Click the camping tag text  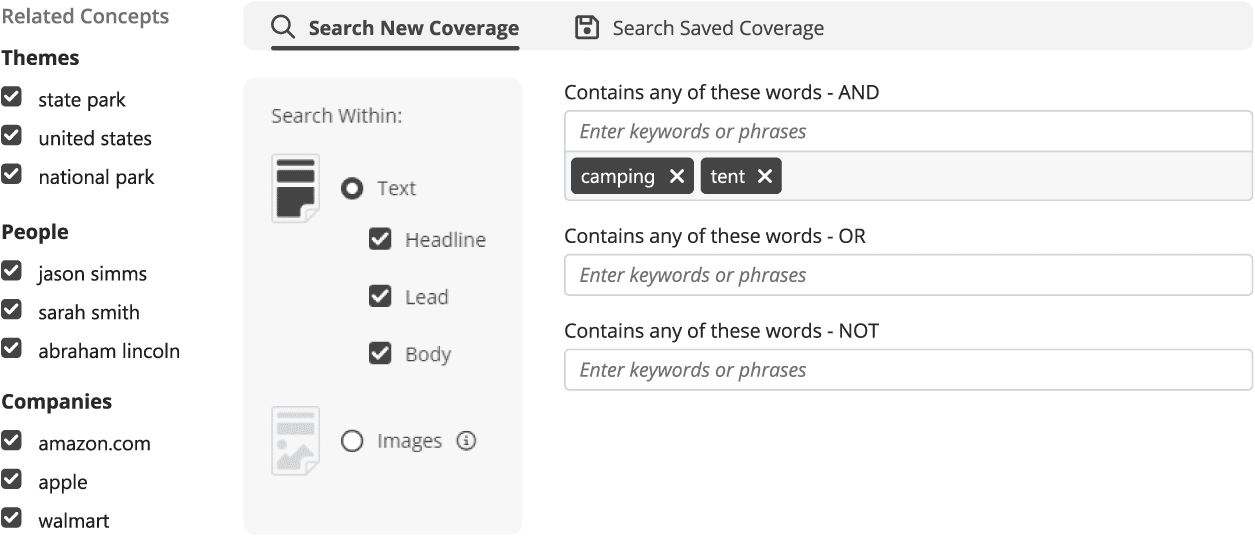pyautogui.click(x=618, y=177)
